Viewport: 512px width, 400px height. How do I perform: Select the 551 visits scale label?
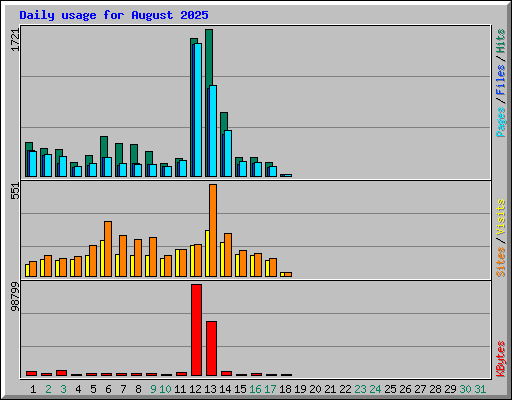15,191
